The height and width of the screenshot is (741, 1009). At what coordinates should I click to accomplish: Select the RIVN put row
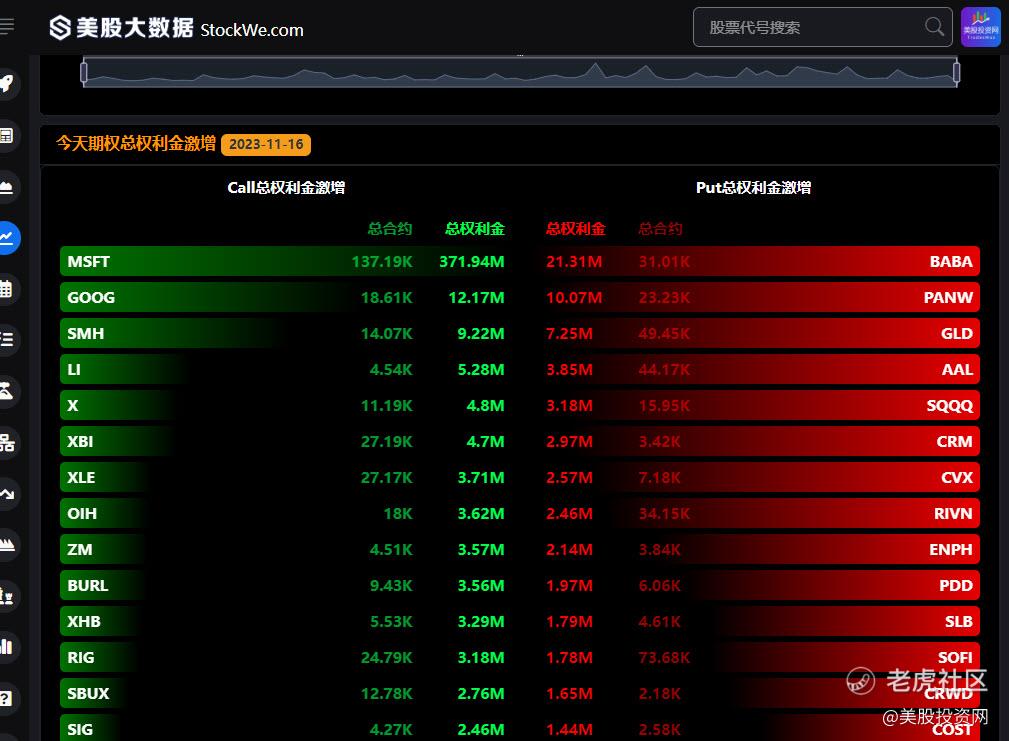pyautogui.click(x=761, y=513)
